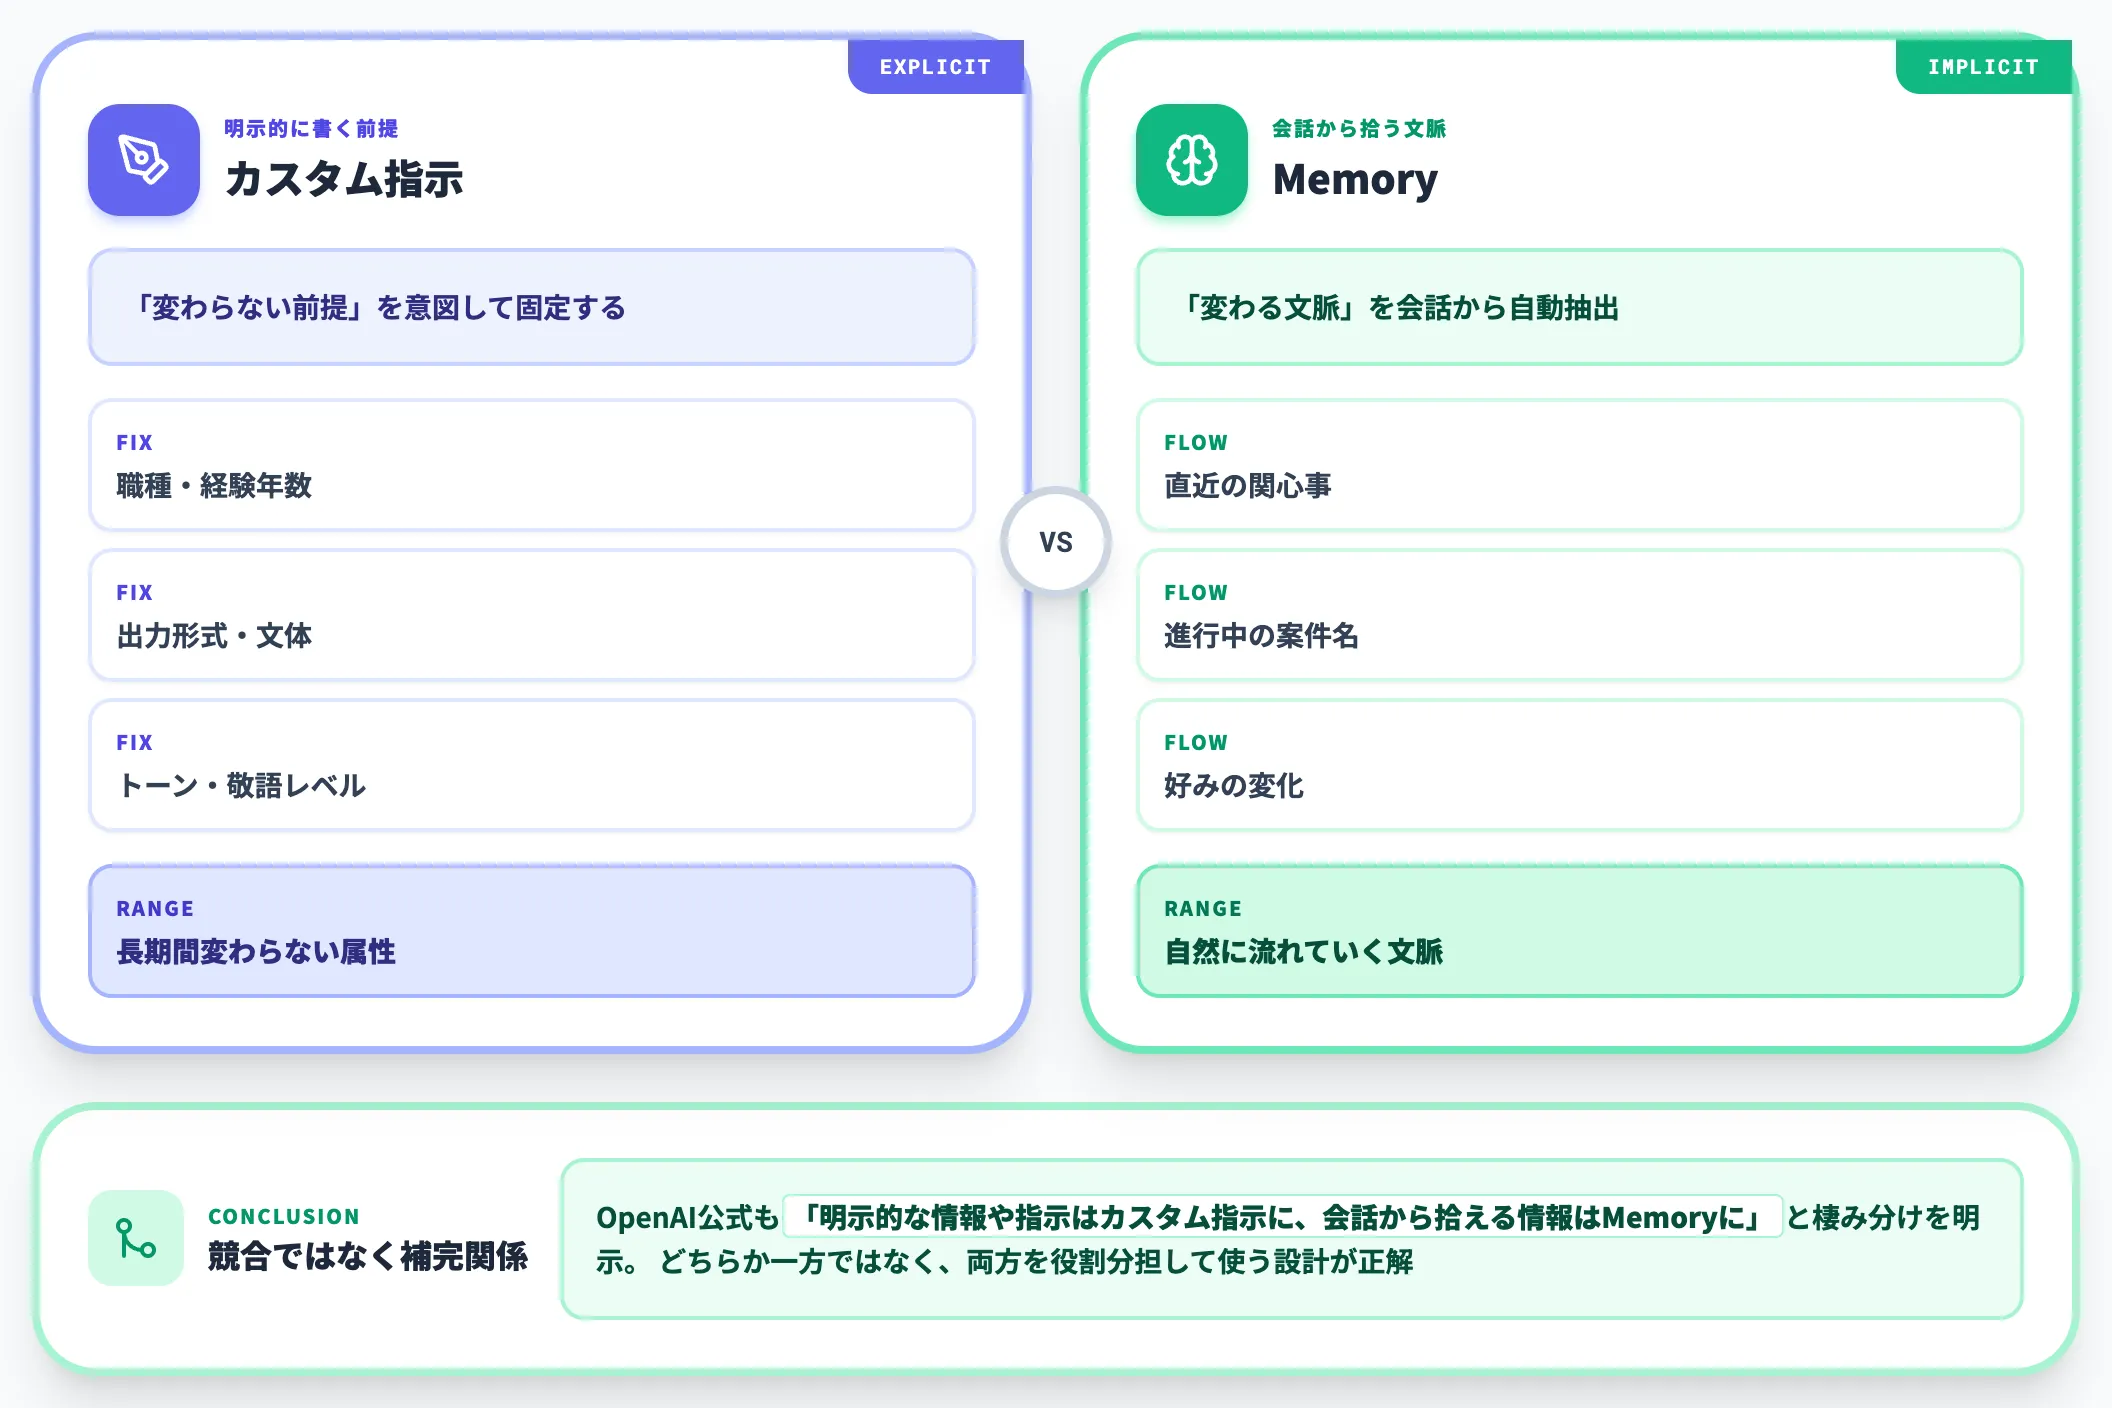This screenshot has height=1408, width=2112.
Task: Select the IMPLICIT corner badge
Action: [1984, 67]
